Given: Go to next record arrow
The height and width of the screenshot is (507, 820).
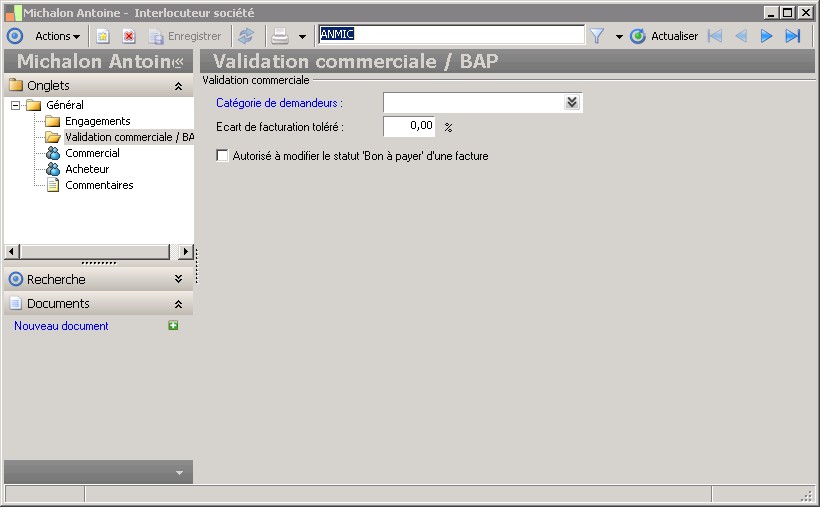Looking at the screenshot, I should [766, 36].
